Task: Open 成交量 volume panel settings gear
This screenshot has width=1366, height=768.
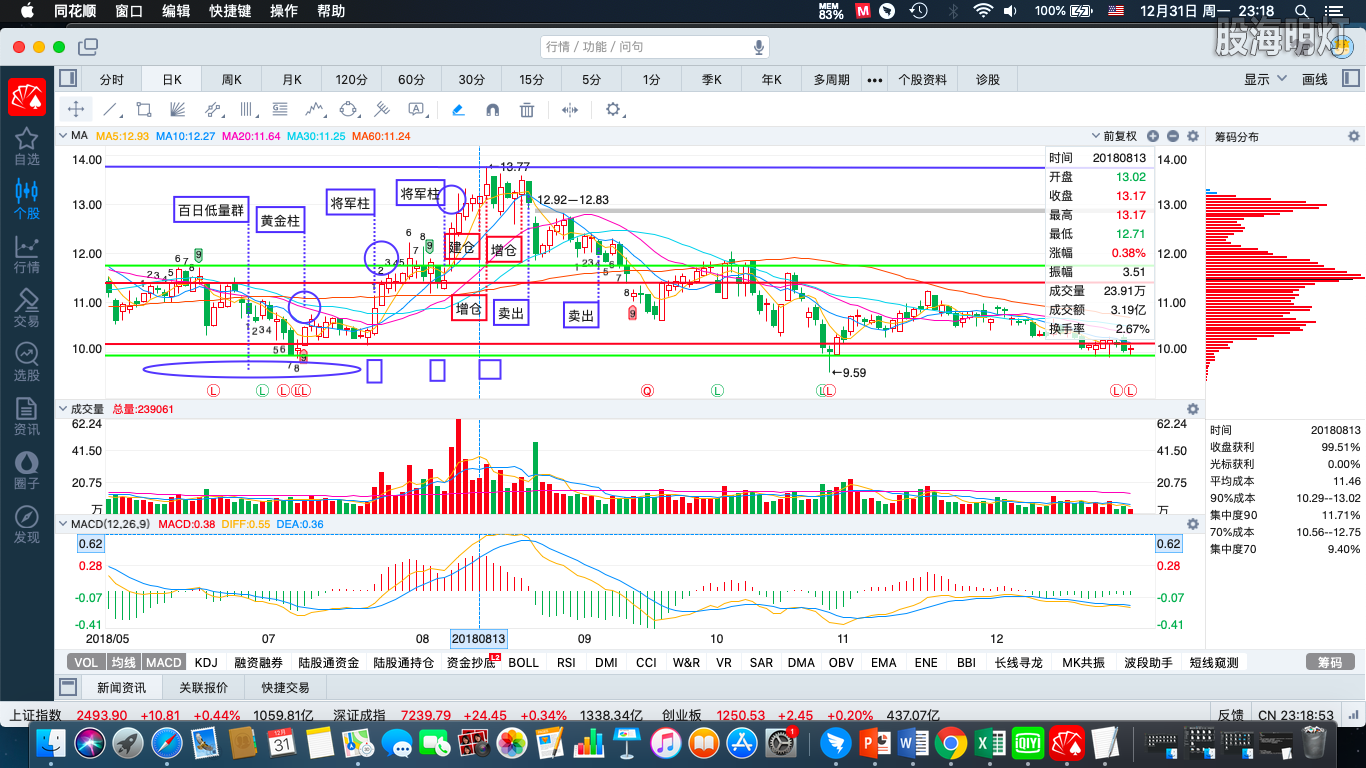Action: [1192, 409]
